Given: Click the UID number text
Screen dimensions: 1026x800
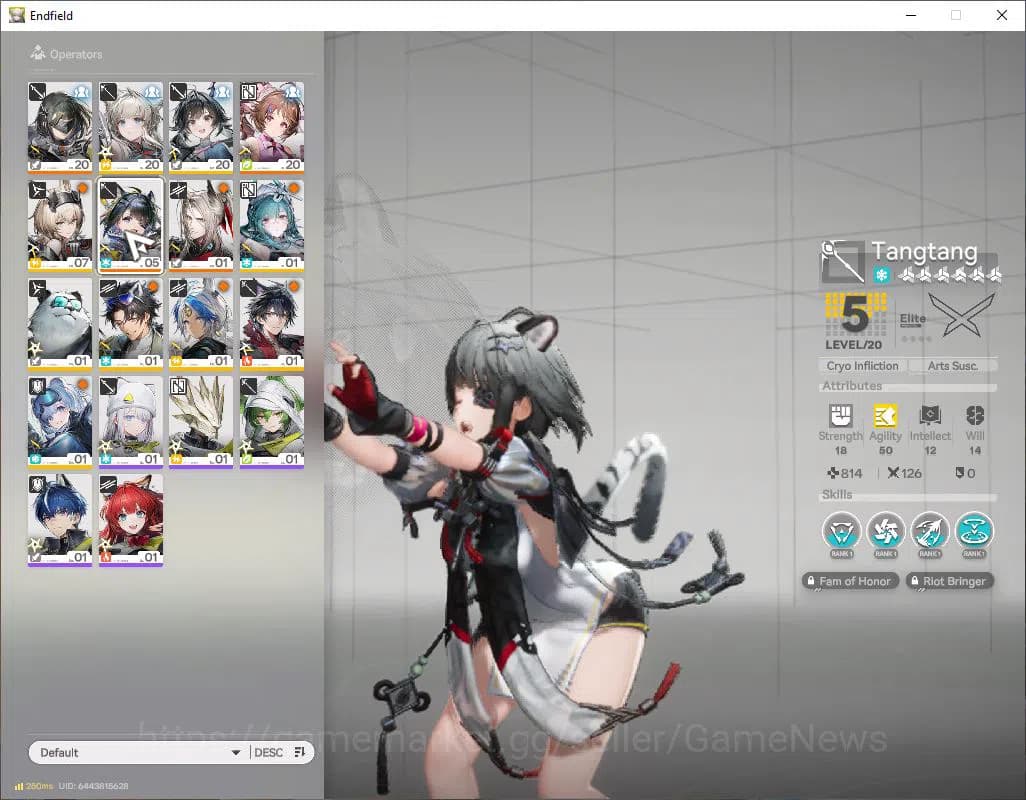Looking at the screenshot, I should click(93, 786).
